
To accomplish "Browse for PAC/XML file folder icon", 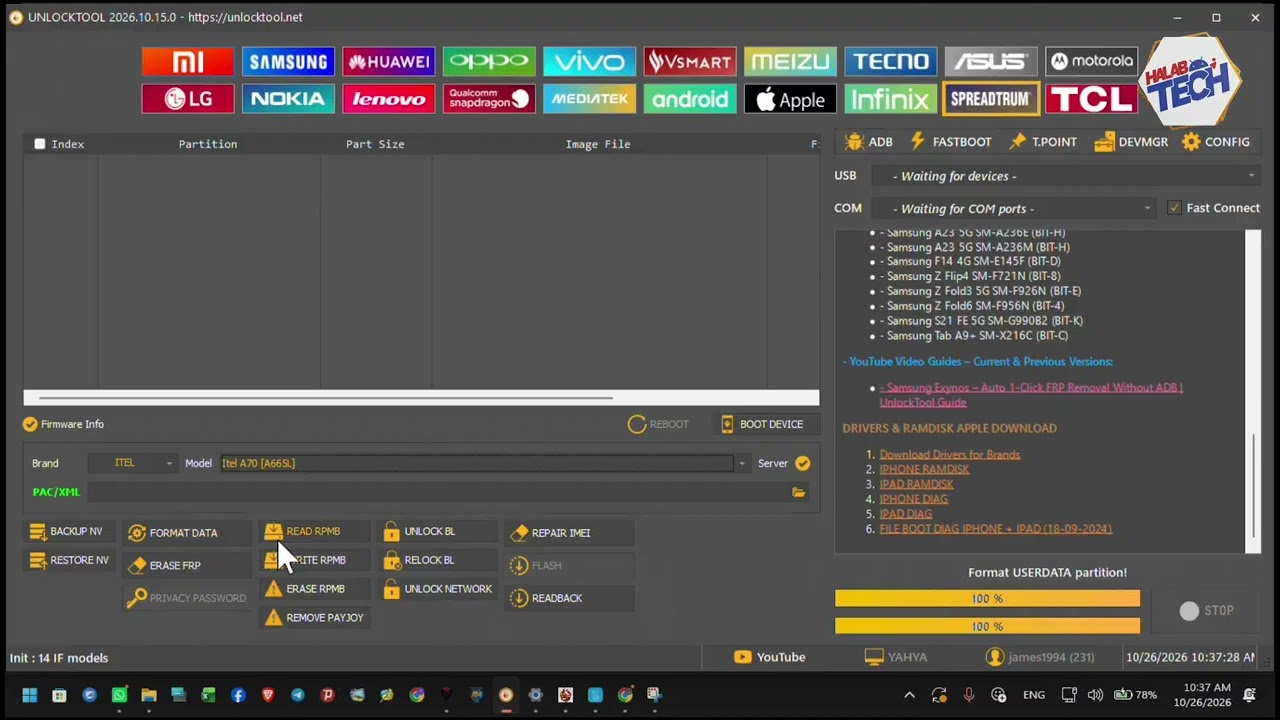I will click(x=798, y=492).
